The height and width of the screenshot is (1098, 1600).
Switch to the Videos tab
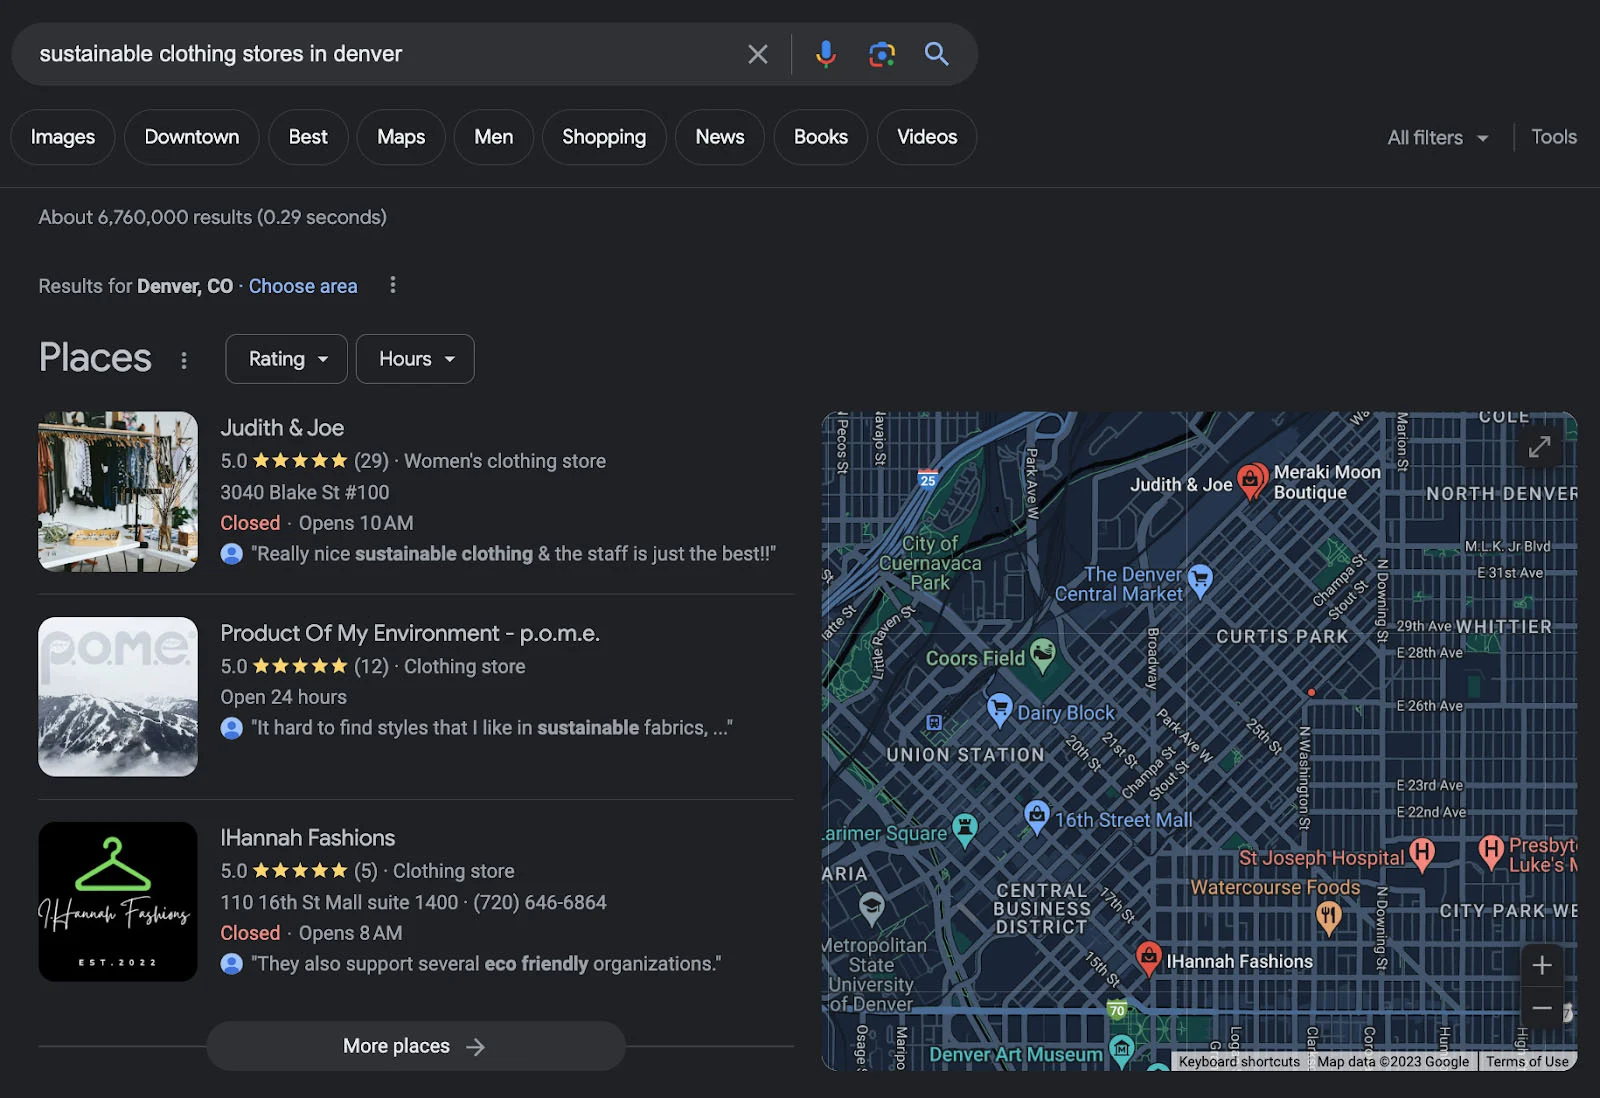tap(927, 137)
